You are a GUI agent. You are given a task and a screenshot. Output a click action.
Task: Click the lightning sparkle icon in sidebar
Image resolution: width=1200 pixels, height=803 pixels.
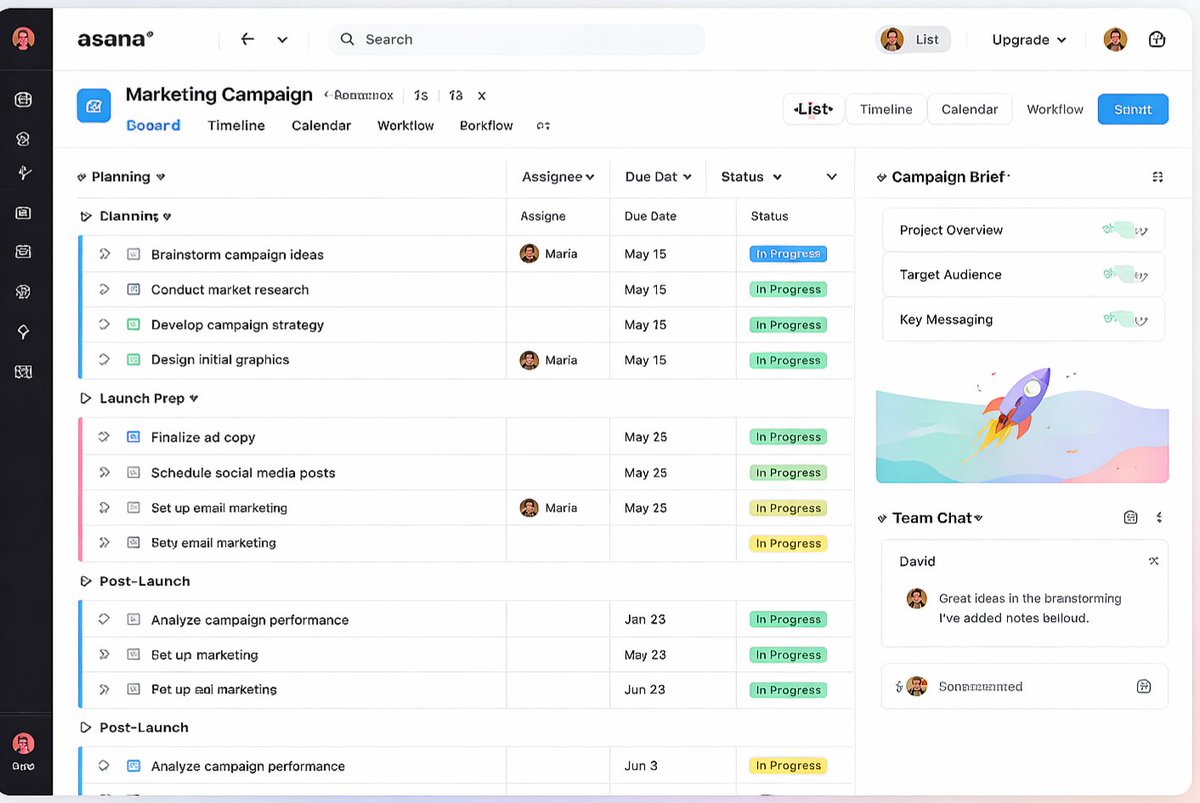click(24, 173)
